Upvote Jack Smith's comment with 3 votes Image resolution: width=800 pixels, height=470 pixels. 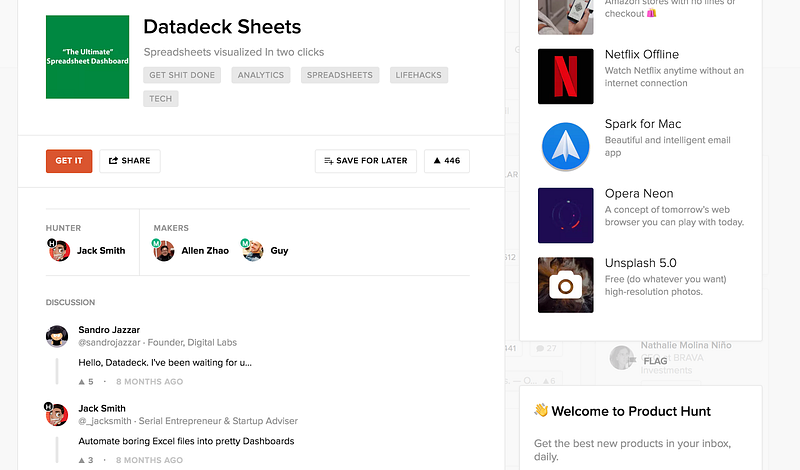[x=86, y=460]
